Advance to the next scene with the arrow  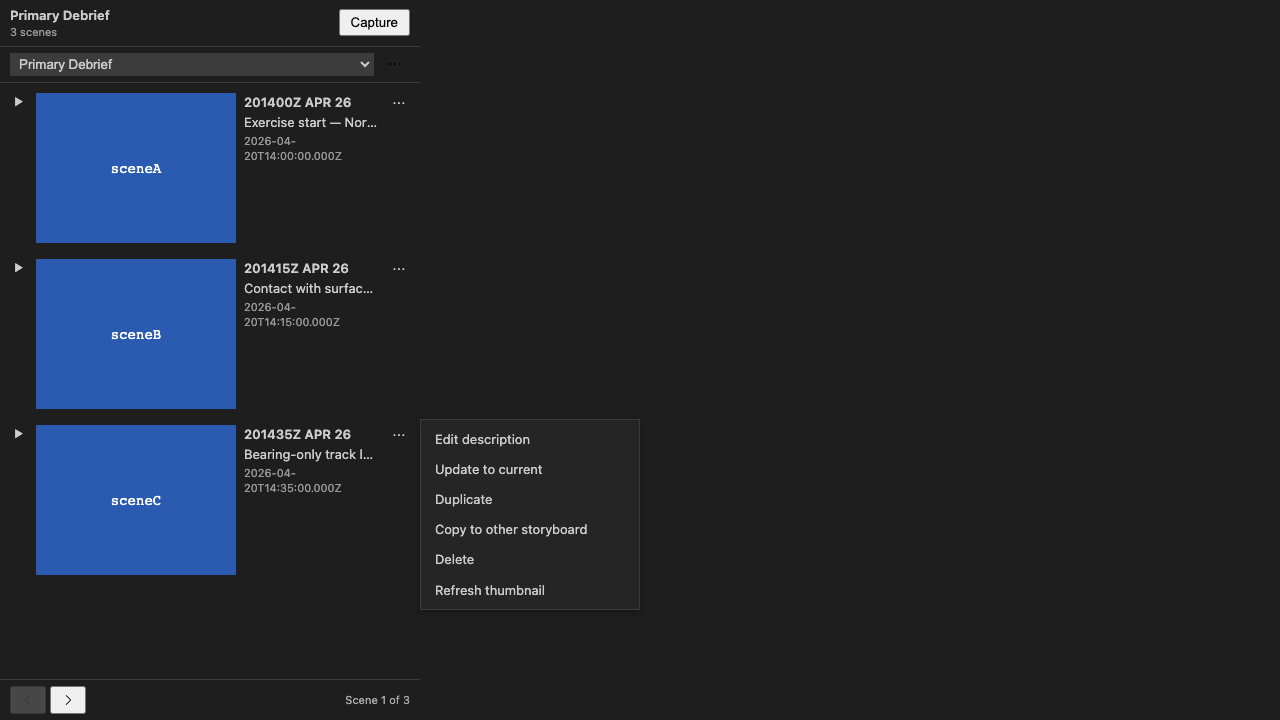click(x=67, y=699)
